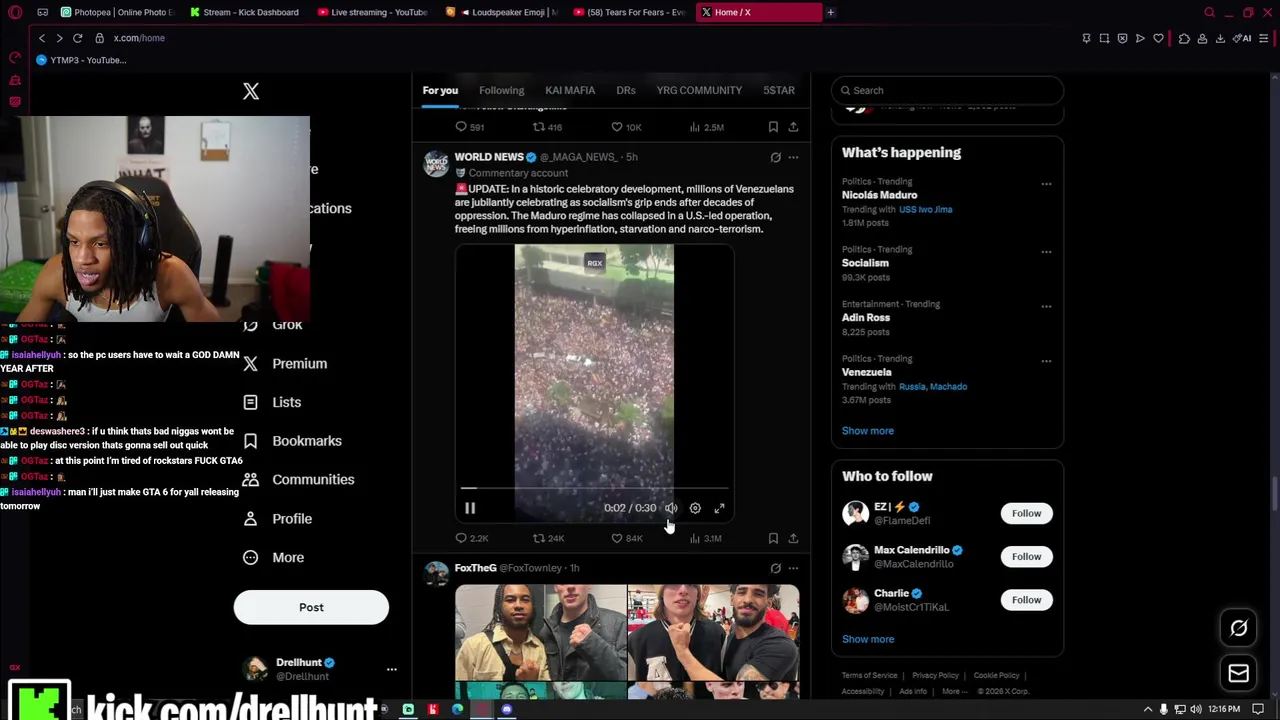This screenshot has height=720, width=1280.
Task: Switch to the Following tab
Action: click(x=501, y=90)
